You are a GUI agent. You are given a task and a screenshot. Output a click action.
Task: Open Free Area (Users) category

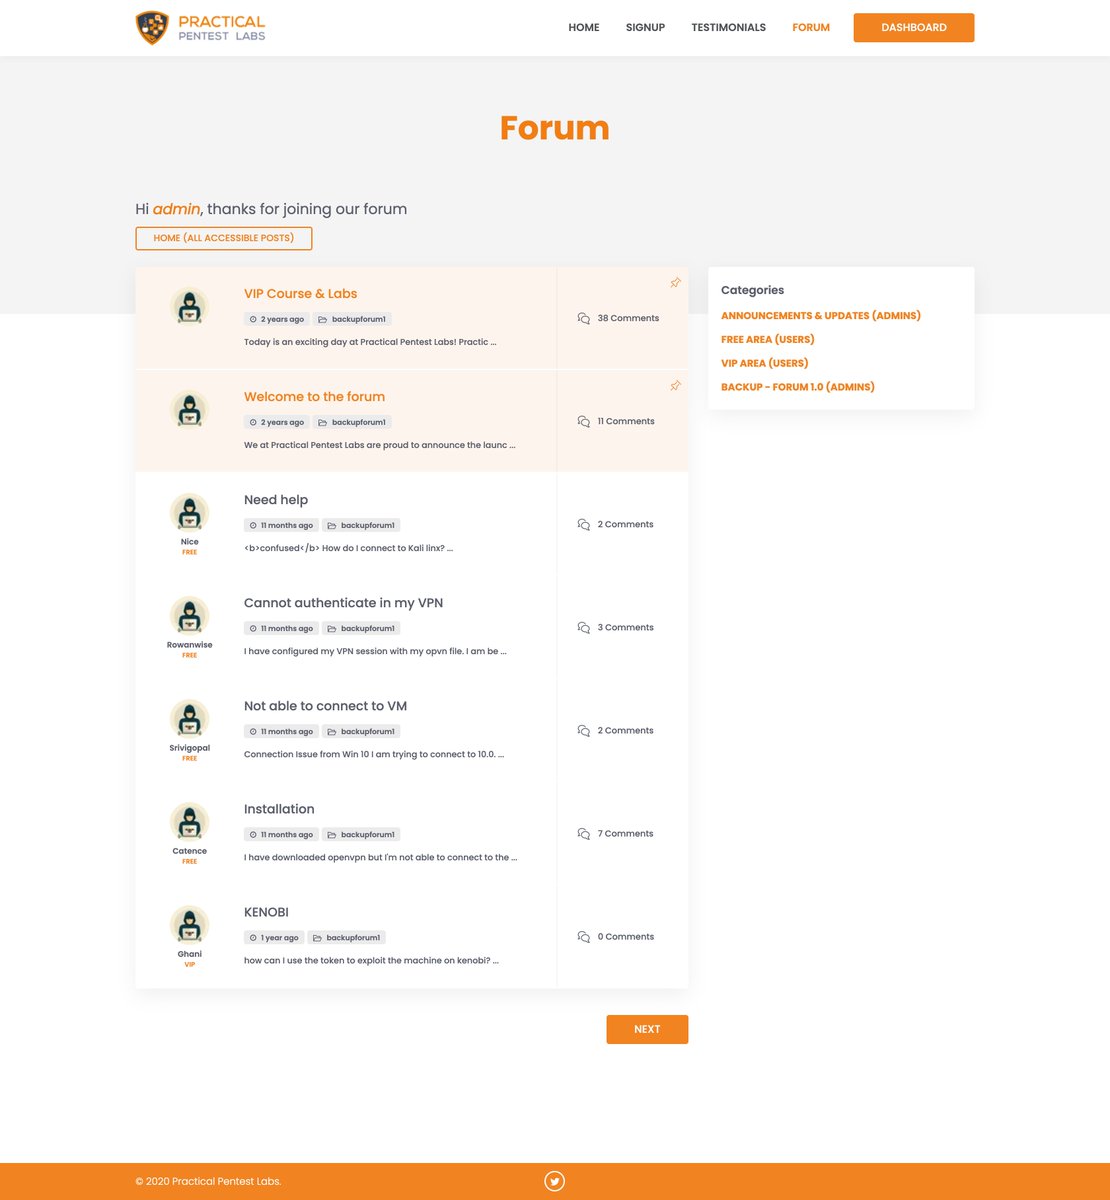pos(768,339)
